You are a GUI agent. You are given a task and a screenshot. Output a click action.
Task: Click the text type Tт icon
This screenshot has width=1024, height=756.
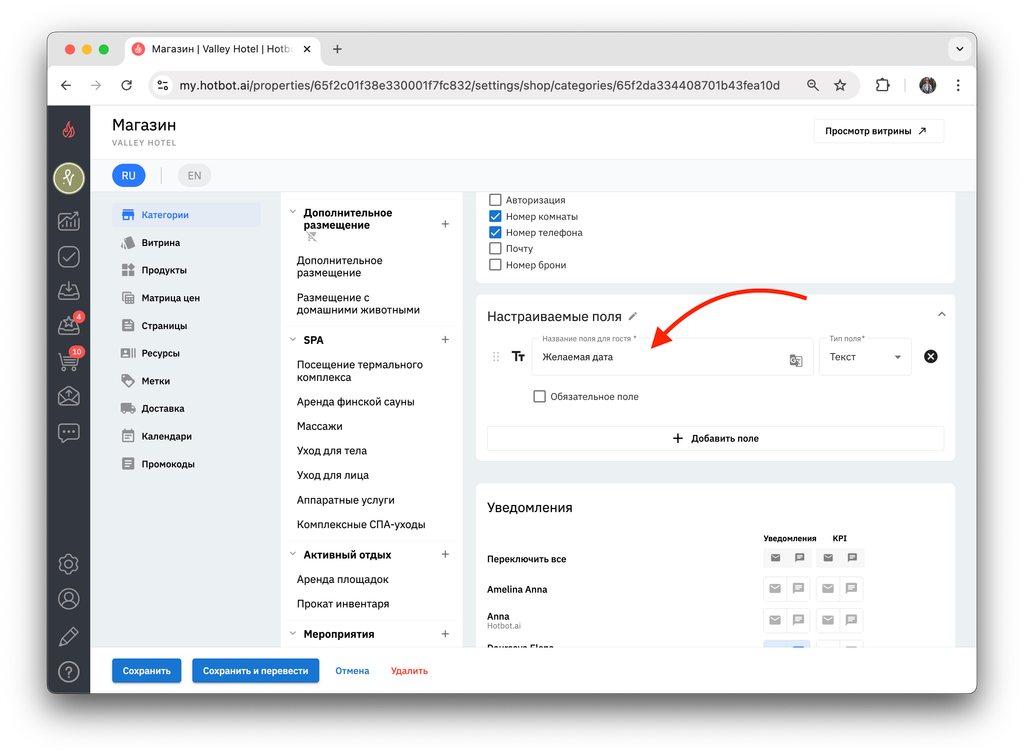pyautogui.click(x=518, y=356)
